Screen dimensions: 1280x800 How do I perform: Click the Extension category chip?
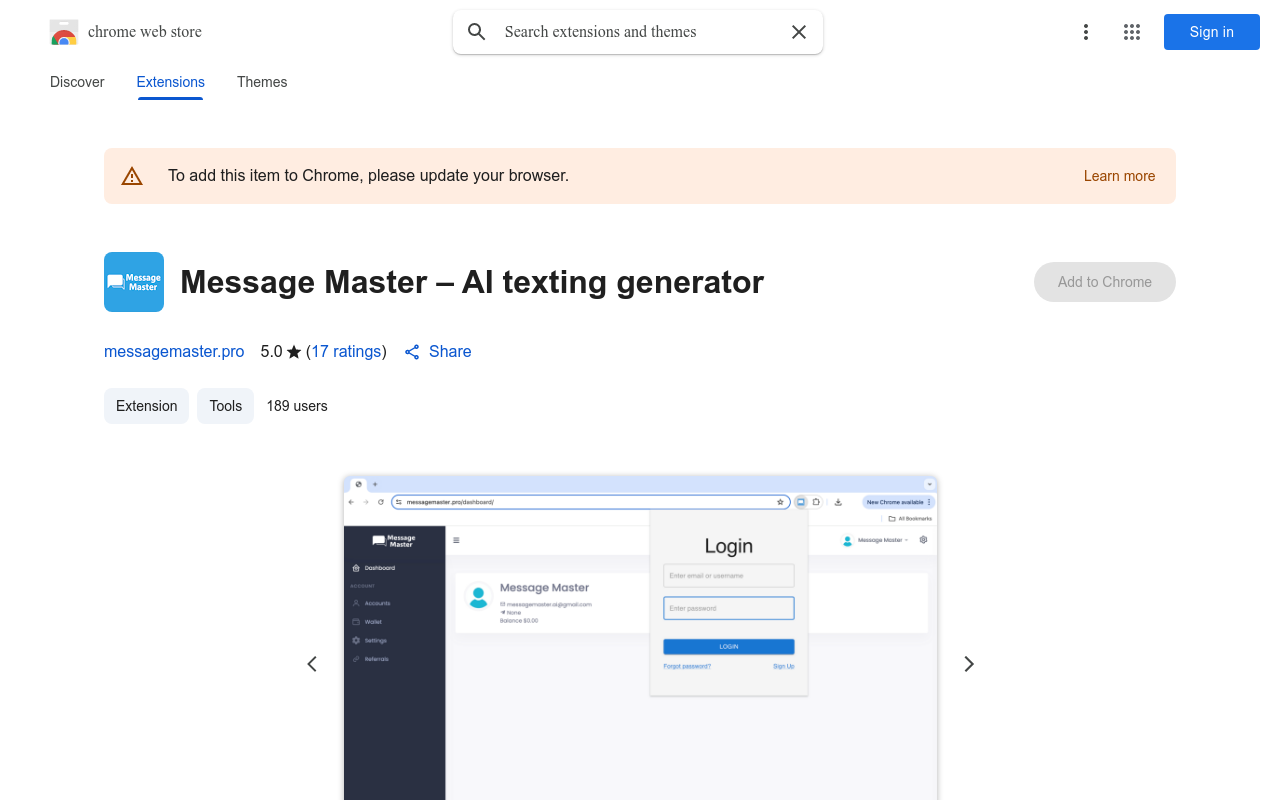pos(146,406)
